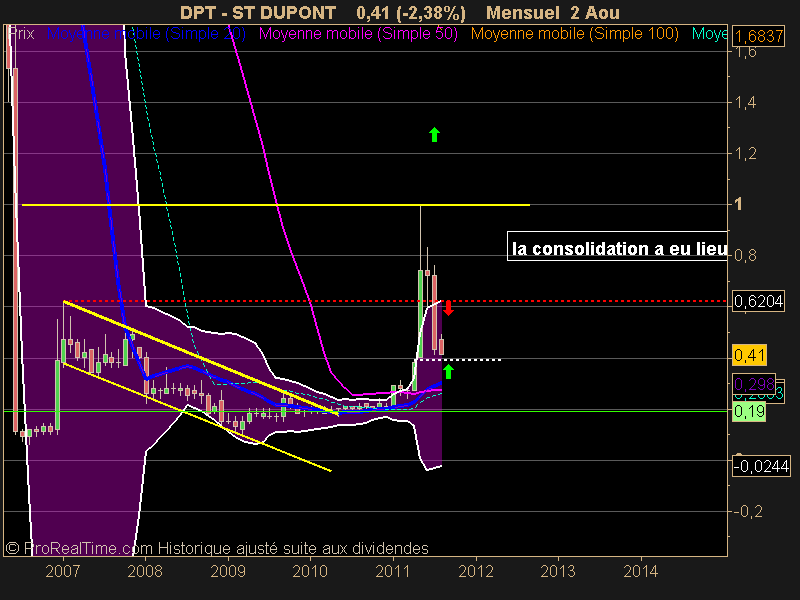The image size is (800, 600).
Task: Select "Moyenne mobile (Simple 50)" legend entry
Action: [358, 34]
